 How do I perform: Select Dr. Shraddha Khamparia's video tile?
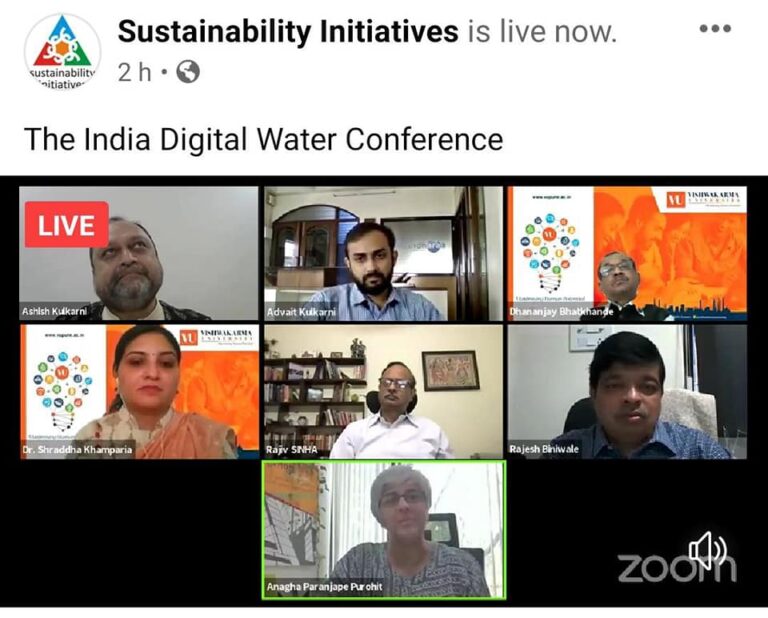coord(139,392)
